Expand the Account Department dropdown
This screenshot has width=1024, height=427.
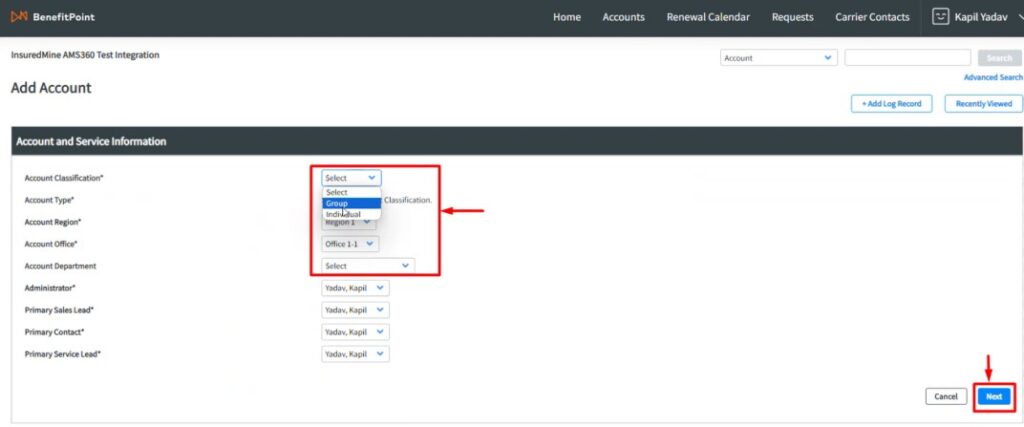(367, 266)
